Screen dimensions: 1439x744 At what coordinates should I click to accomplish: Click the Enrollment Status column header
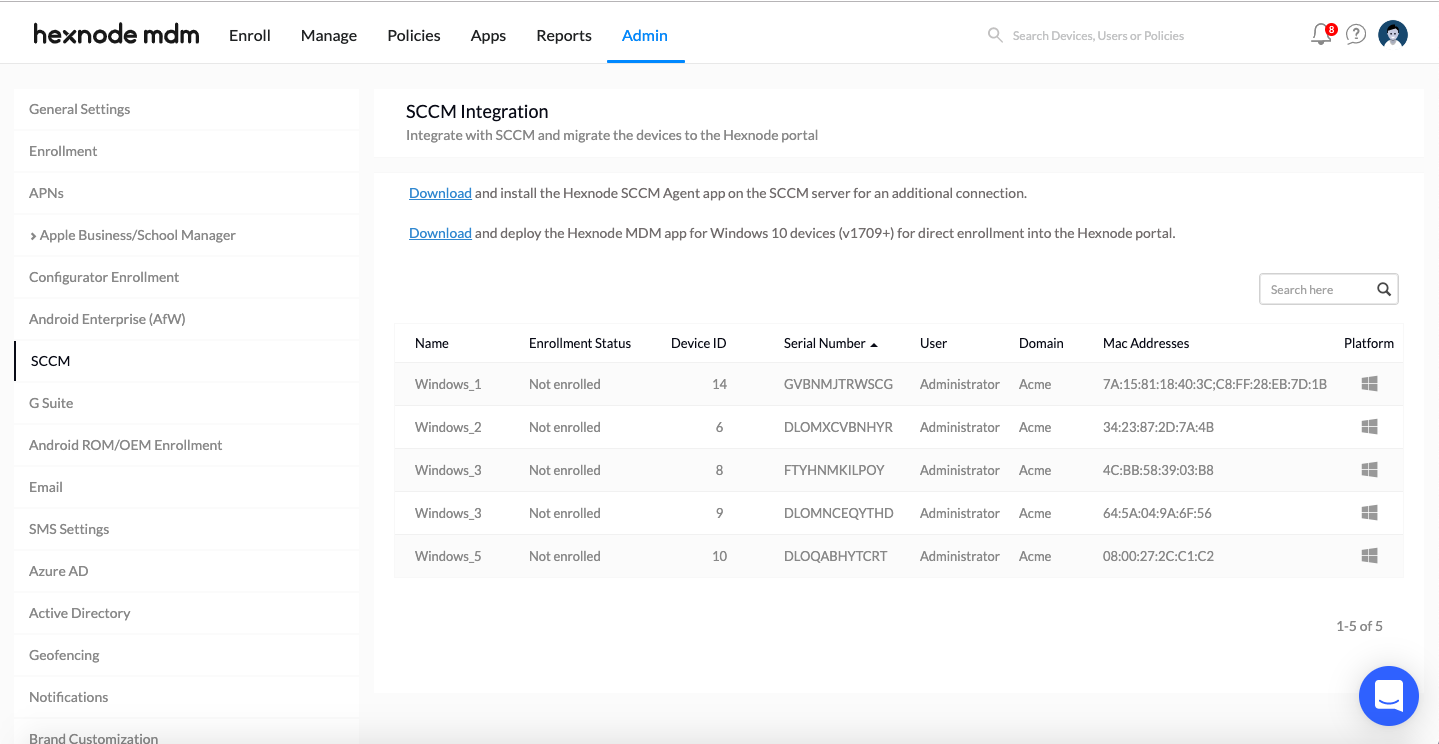pos(580,343)
